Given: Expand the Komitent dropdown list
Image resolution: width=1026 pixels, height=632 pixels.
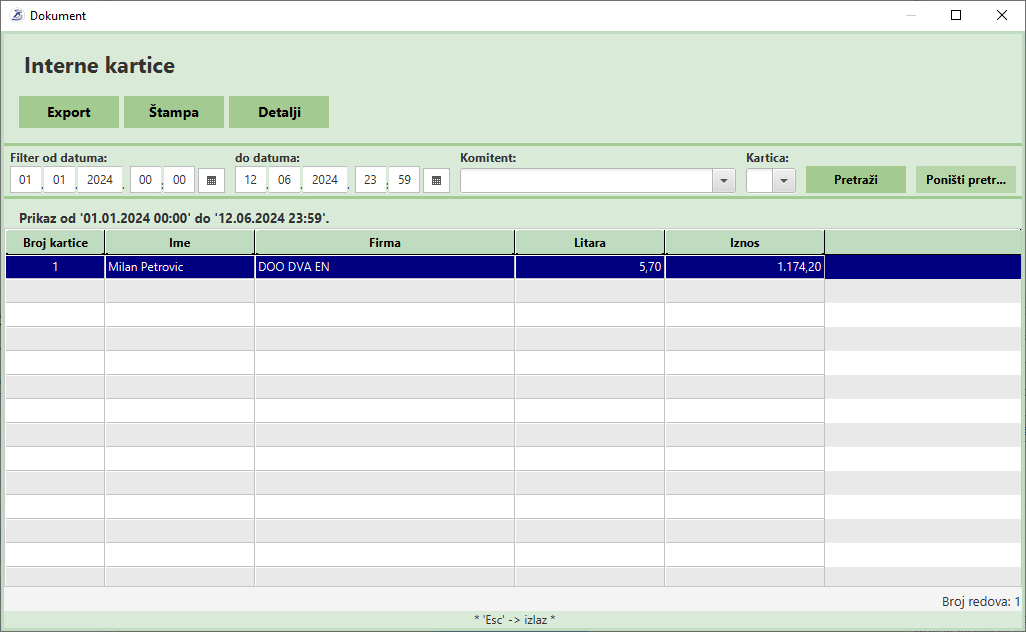Looking at the screenshot, I should click(723, 180).
